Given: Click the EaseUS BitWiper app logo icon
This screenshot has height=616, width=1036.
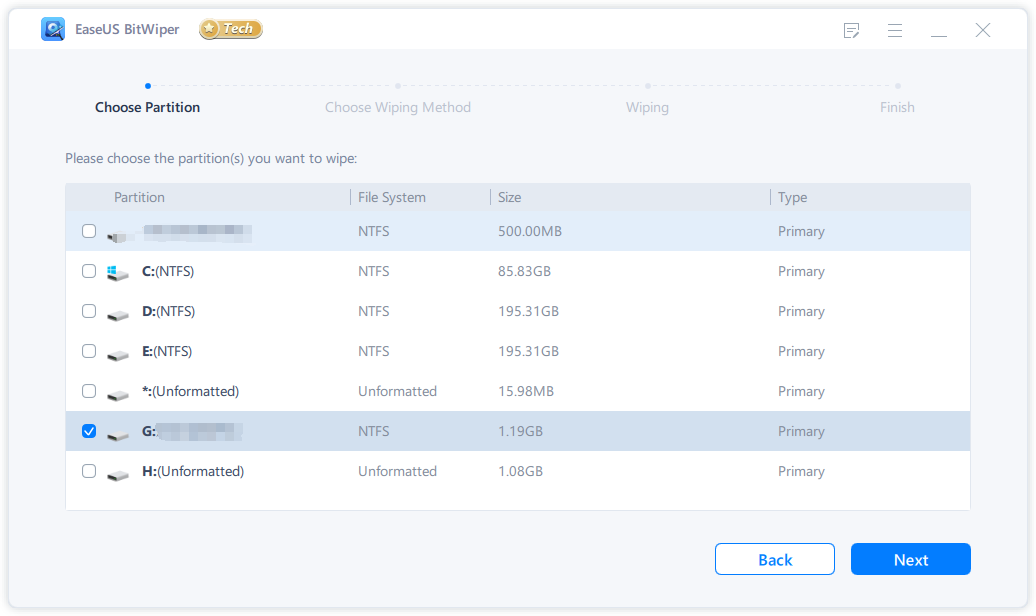Looking at the screenshot, I should tap(53, 30).
